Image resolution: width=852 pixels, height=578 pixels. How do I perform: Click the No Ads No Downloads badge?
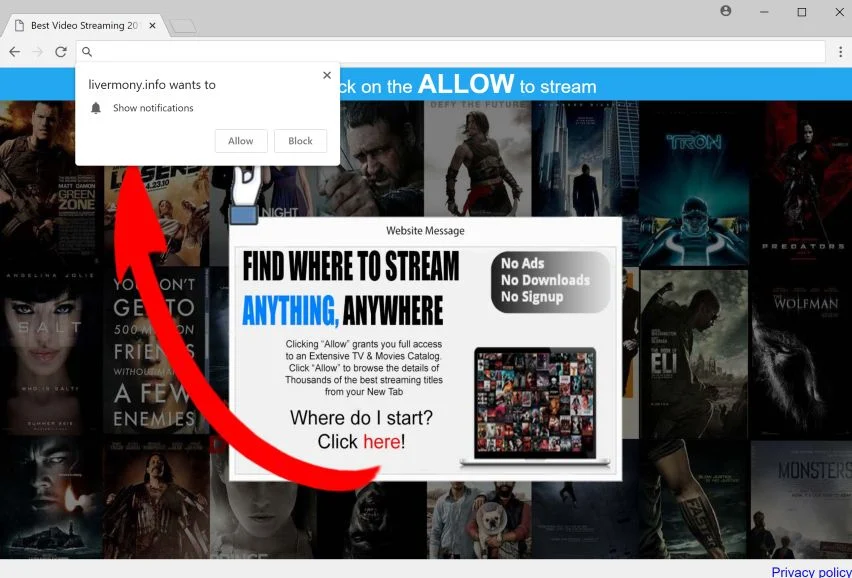pyautogui.click(x=550, y=281)
